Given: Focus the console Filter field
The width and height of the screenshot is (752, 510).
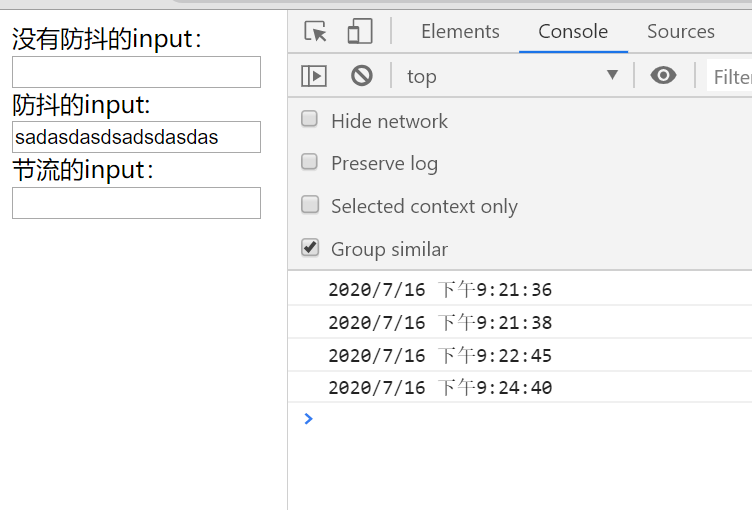Looking at the screenshot, I should pos(729,77).
